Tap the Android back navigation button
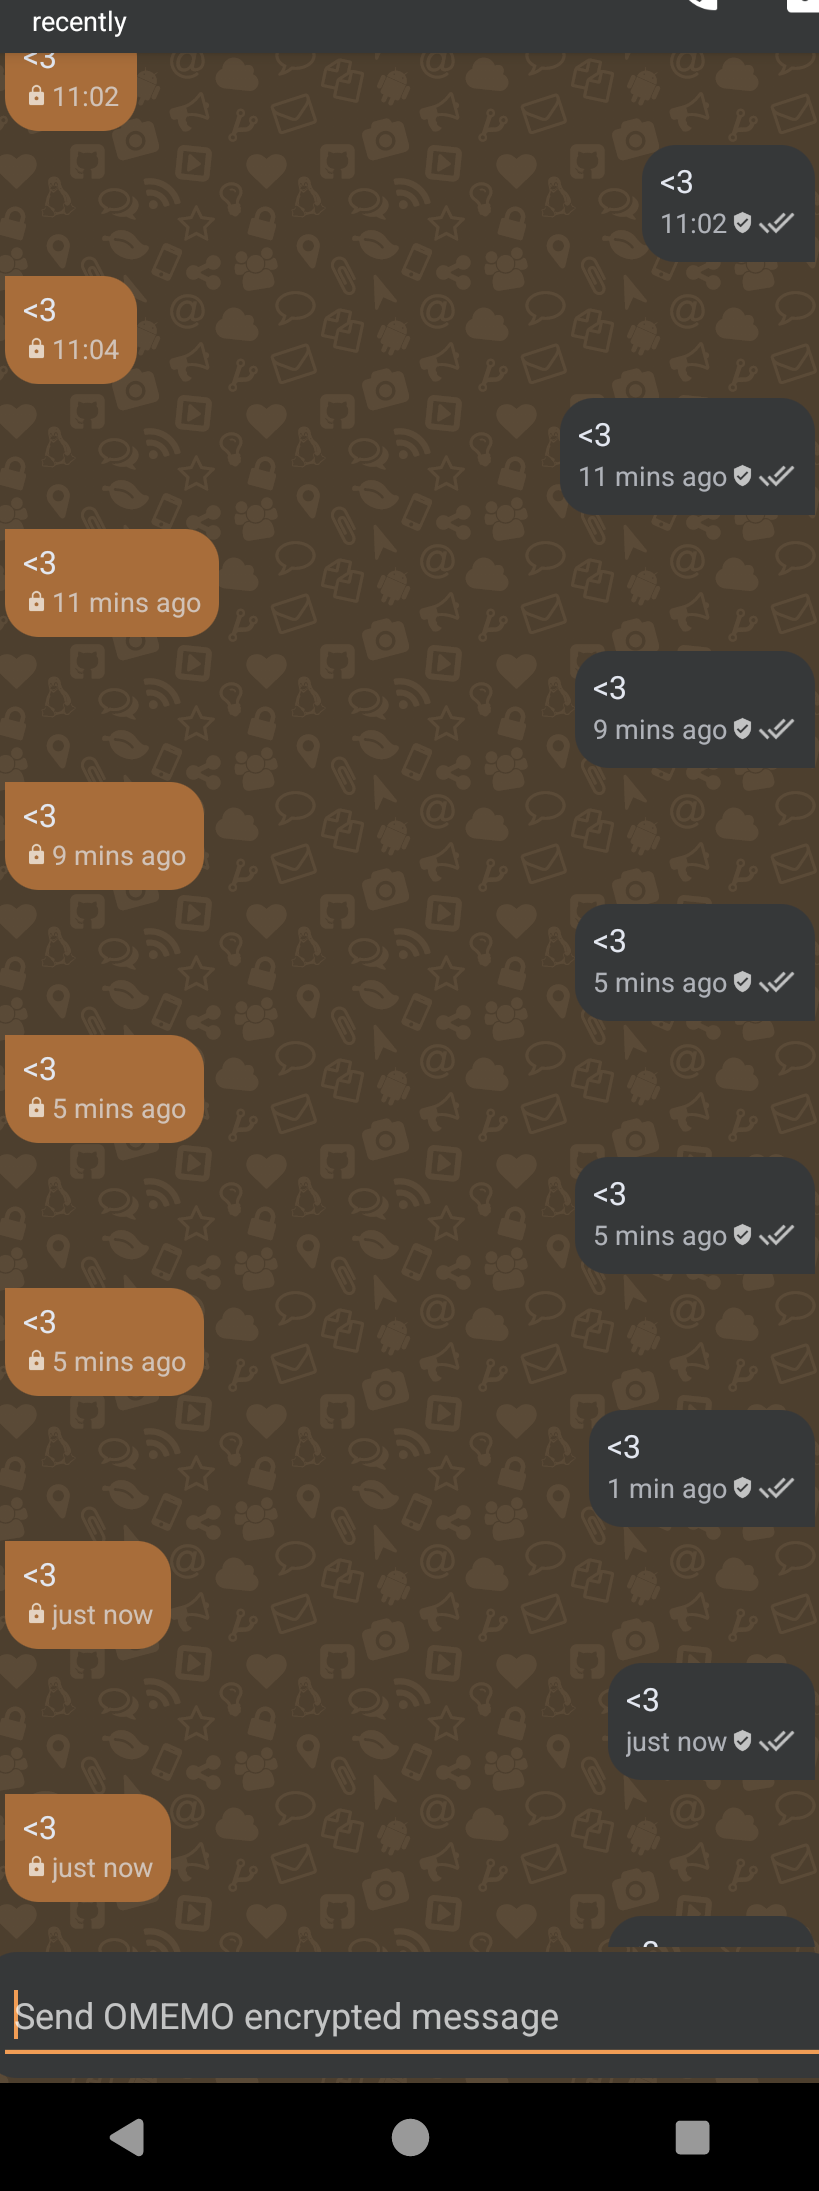The image size is (819, 2191). 127,2137
